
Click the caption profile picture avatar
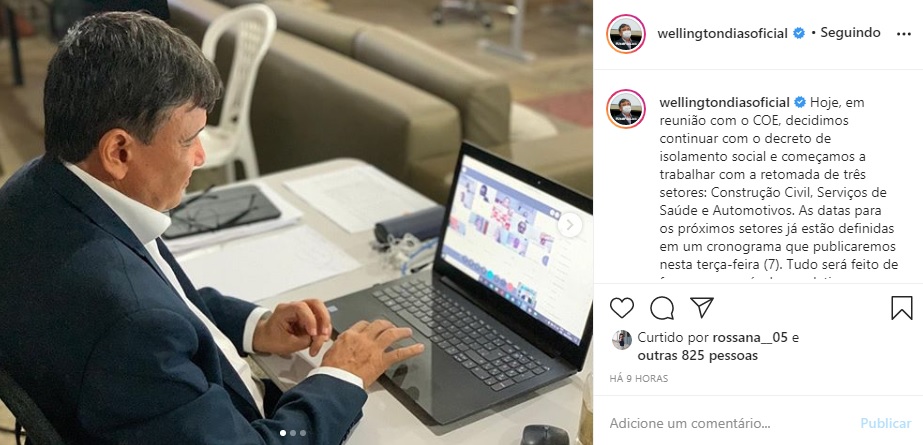coord(626,109)
